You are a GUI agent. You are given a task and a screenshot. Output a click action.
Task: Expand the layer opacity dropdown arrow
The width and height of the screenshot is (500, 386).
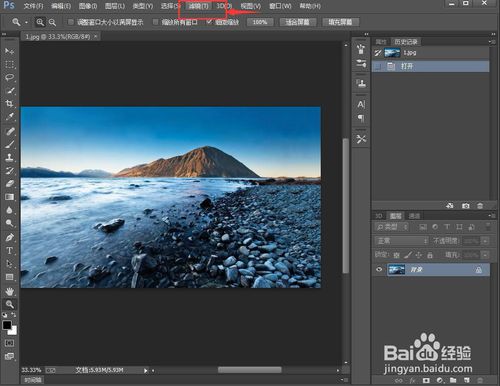click(485, 241)
